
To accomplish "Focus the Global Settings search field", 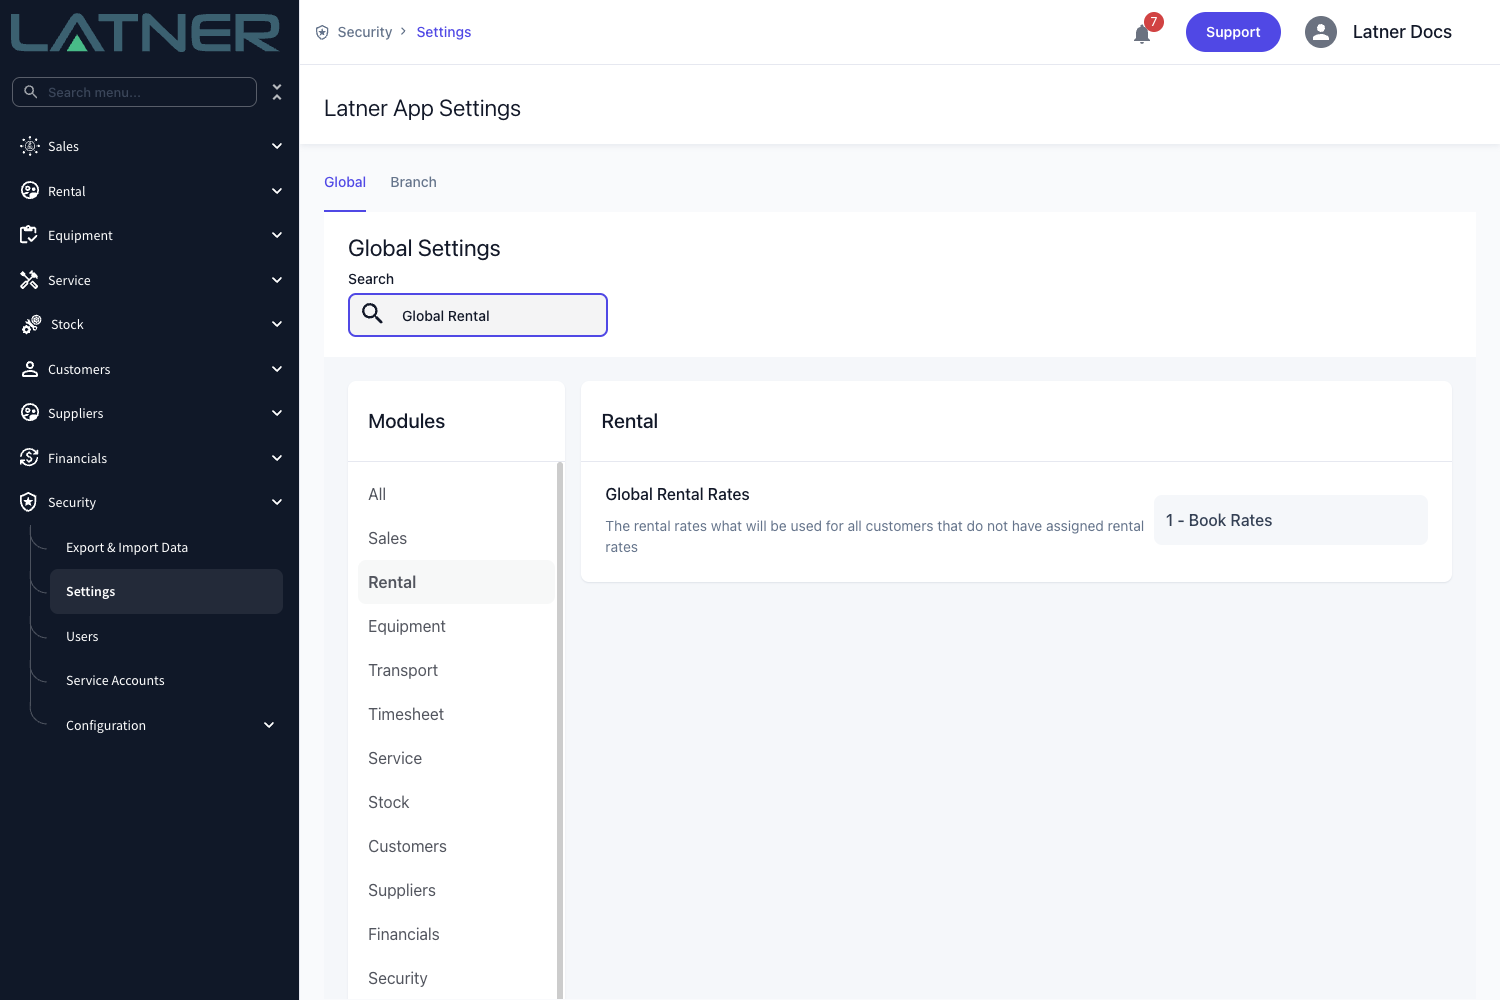I will (x=478, y=315).
